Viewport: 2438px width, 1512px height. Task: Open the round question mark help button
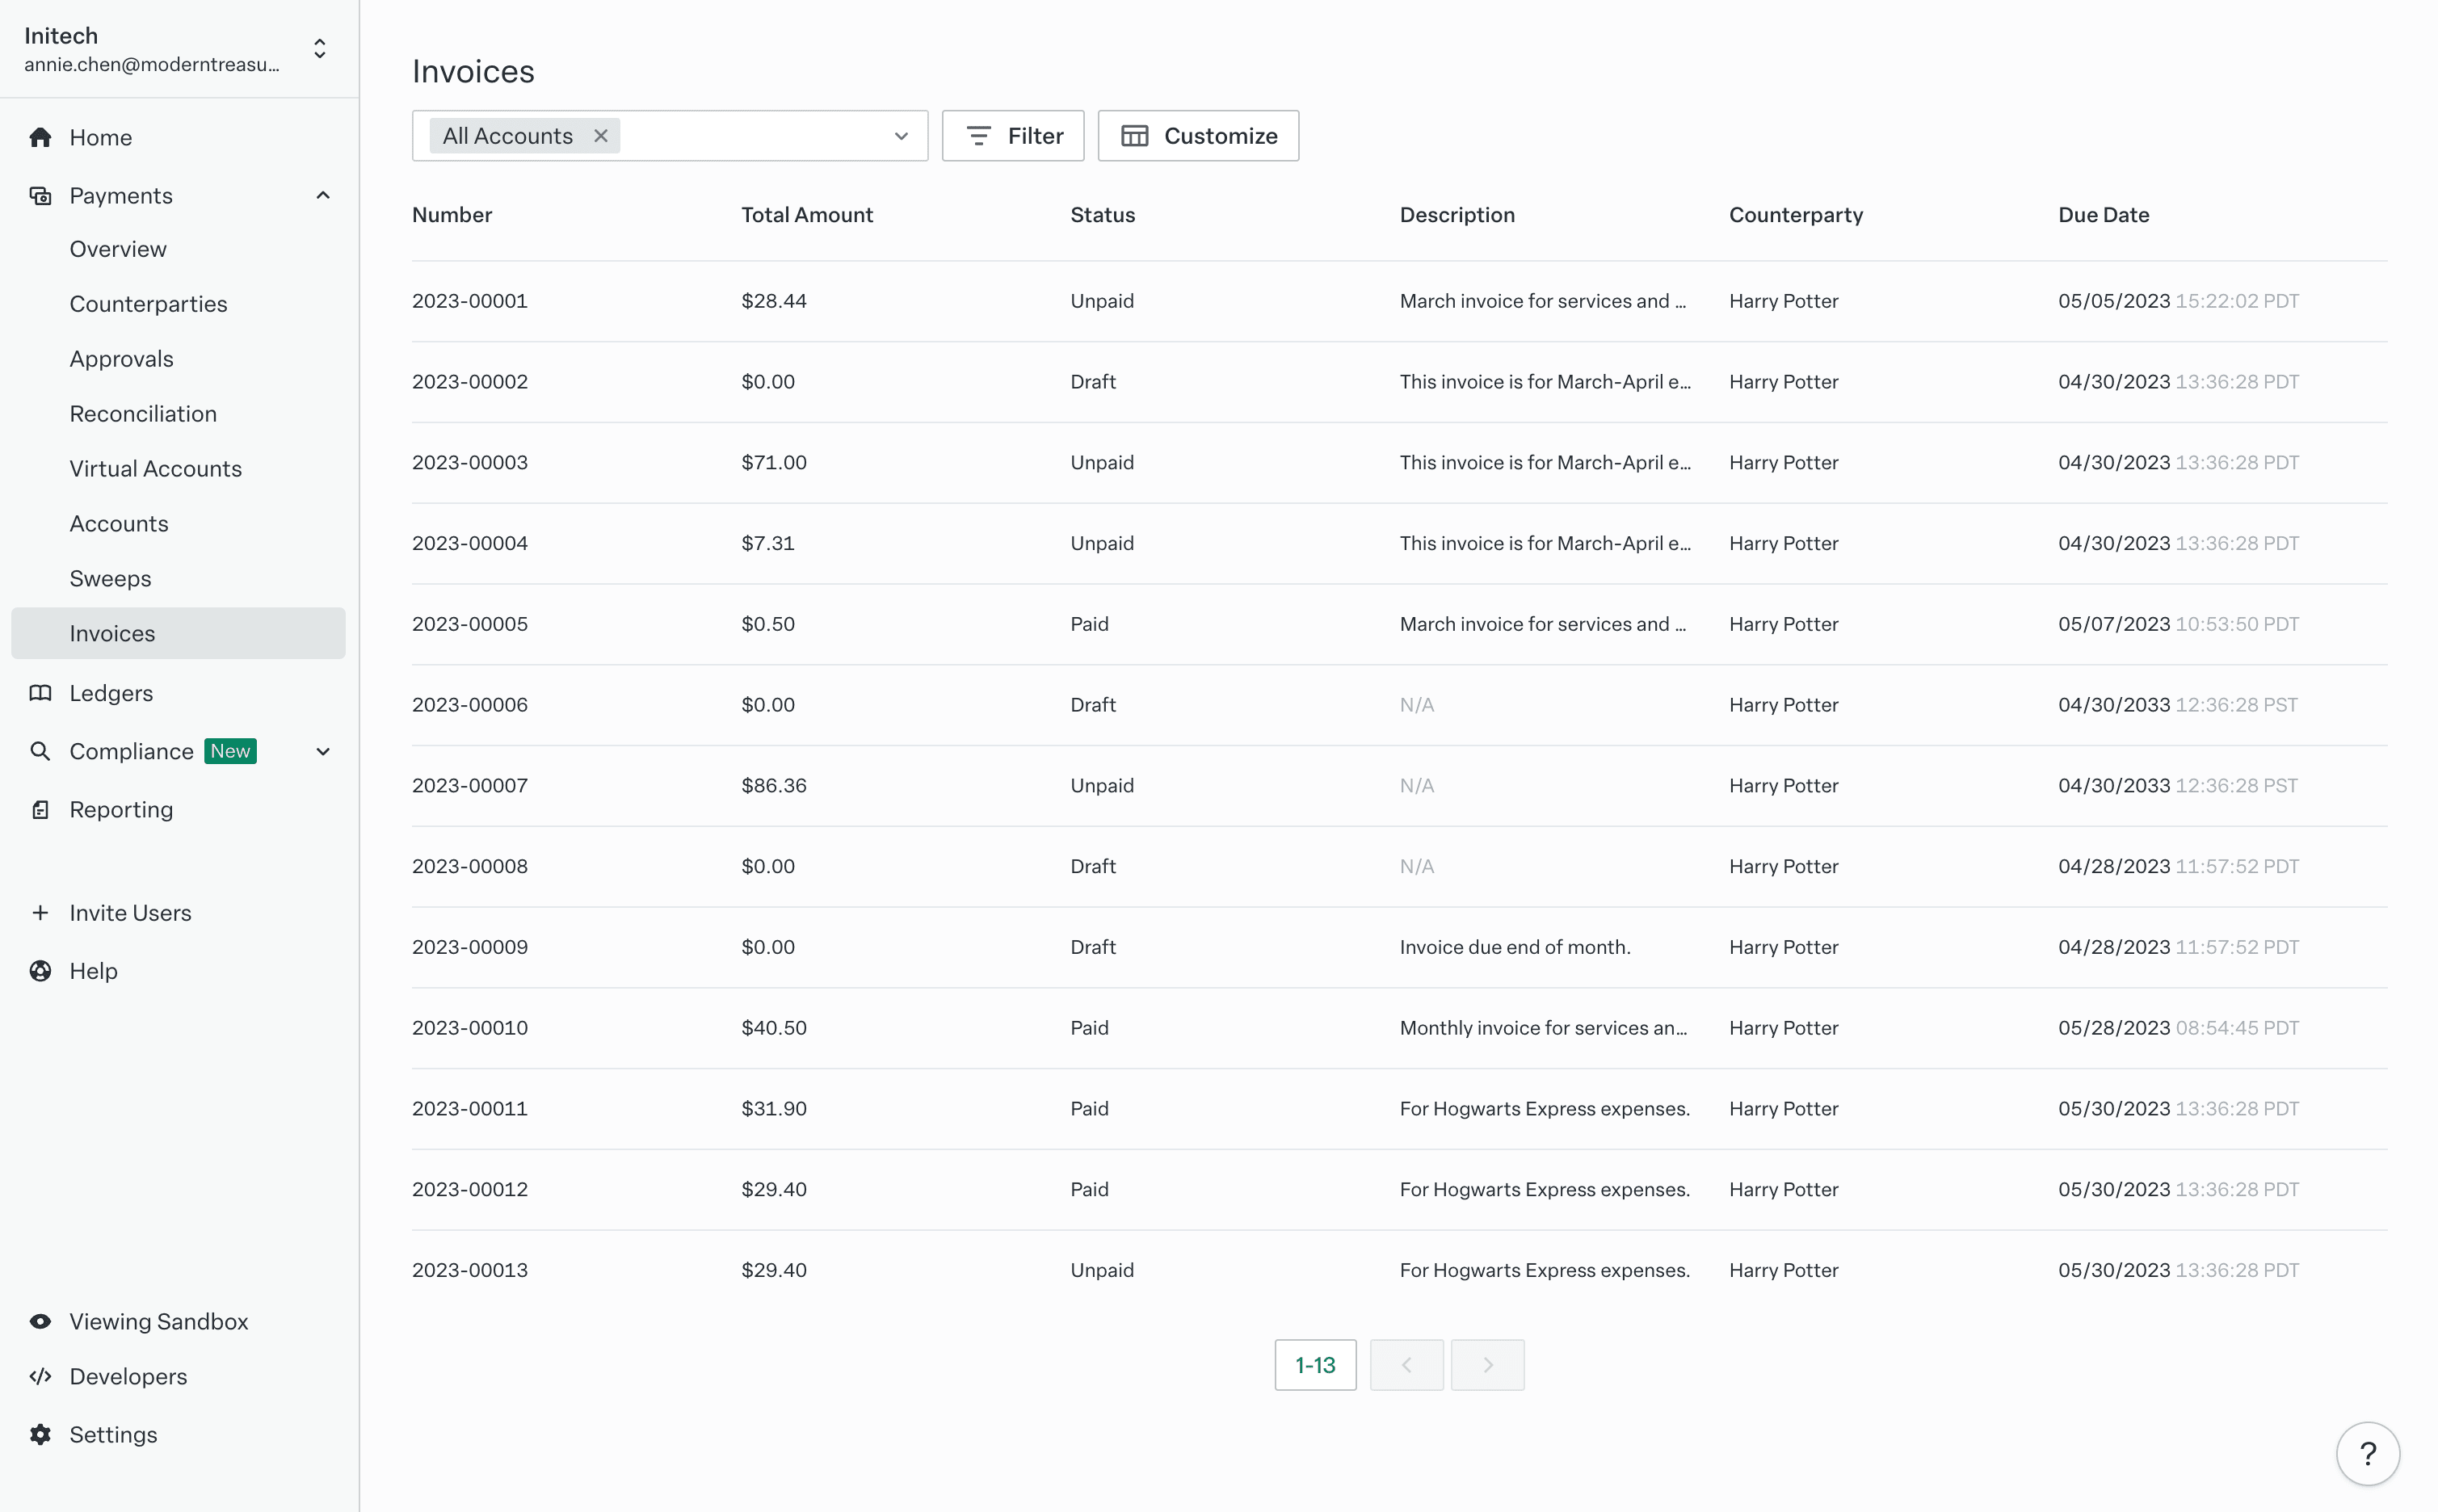tap(2367, 1453)
